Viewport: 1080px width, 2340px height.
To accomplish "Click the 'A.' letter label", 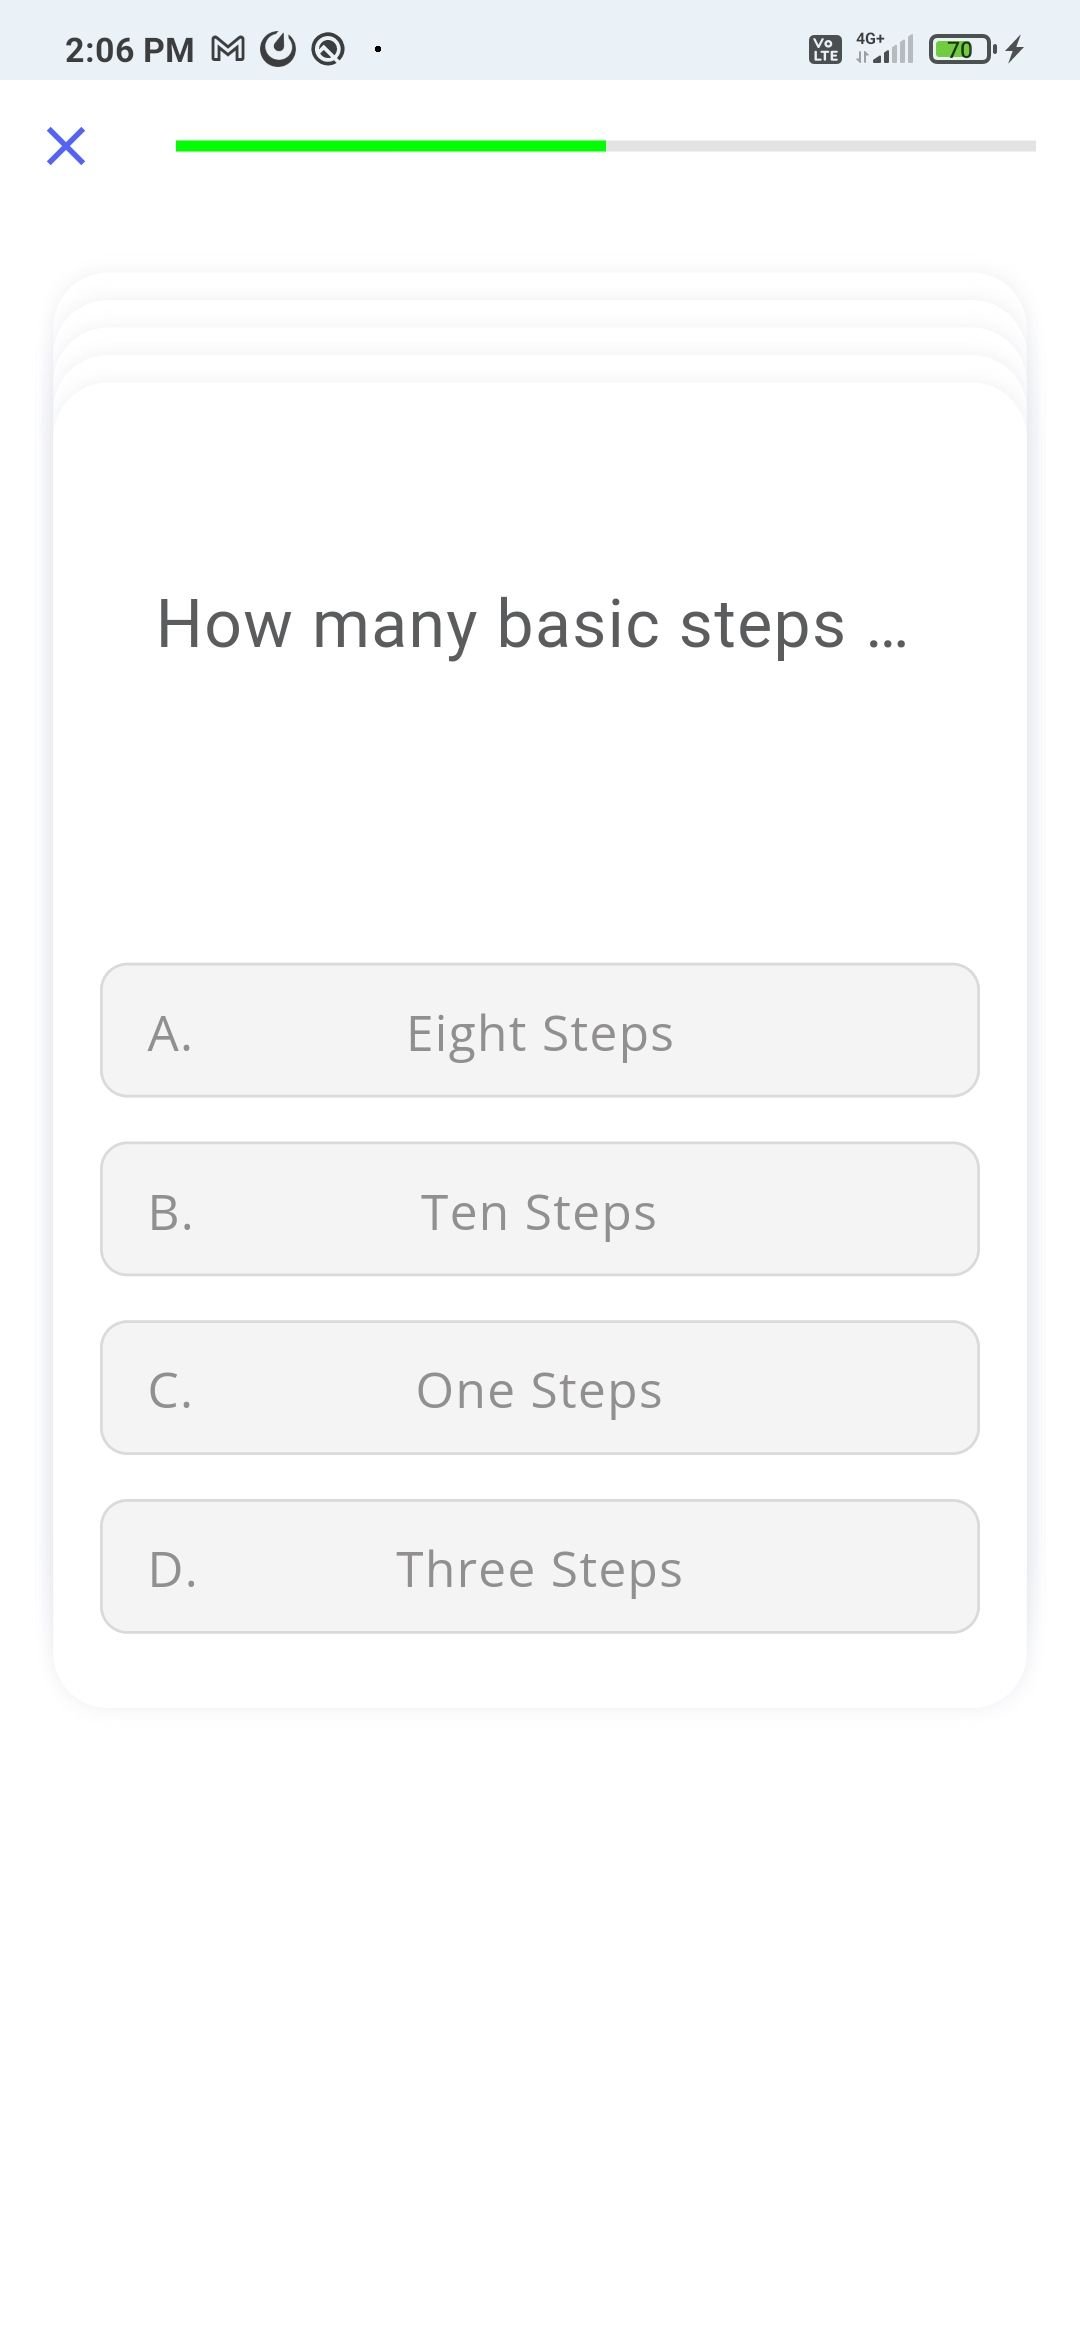I will point(170,1033).
